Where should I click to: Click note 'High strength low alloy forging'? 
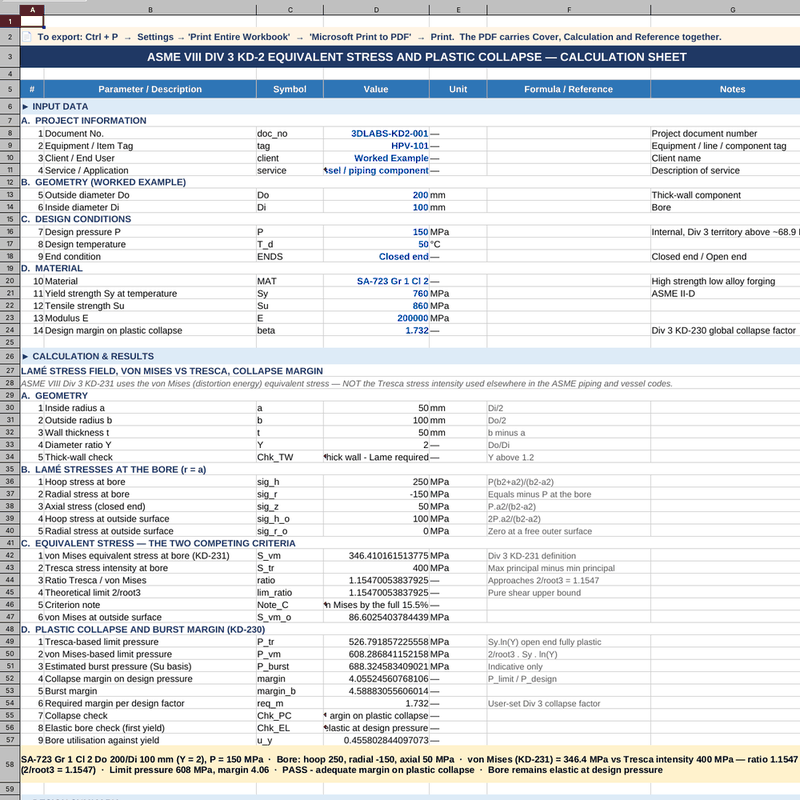pyautogui.click(x=713, y=281)
